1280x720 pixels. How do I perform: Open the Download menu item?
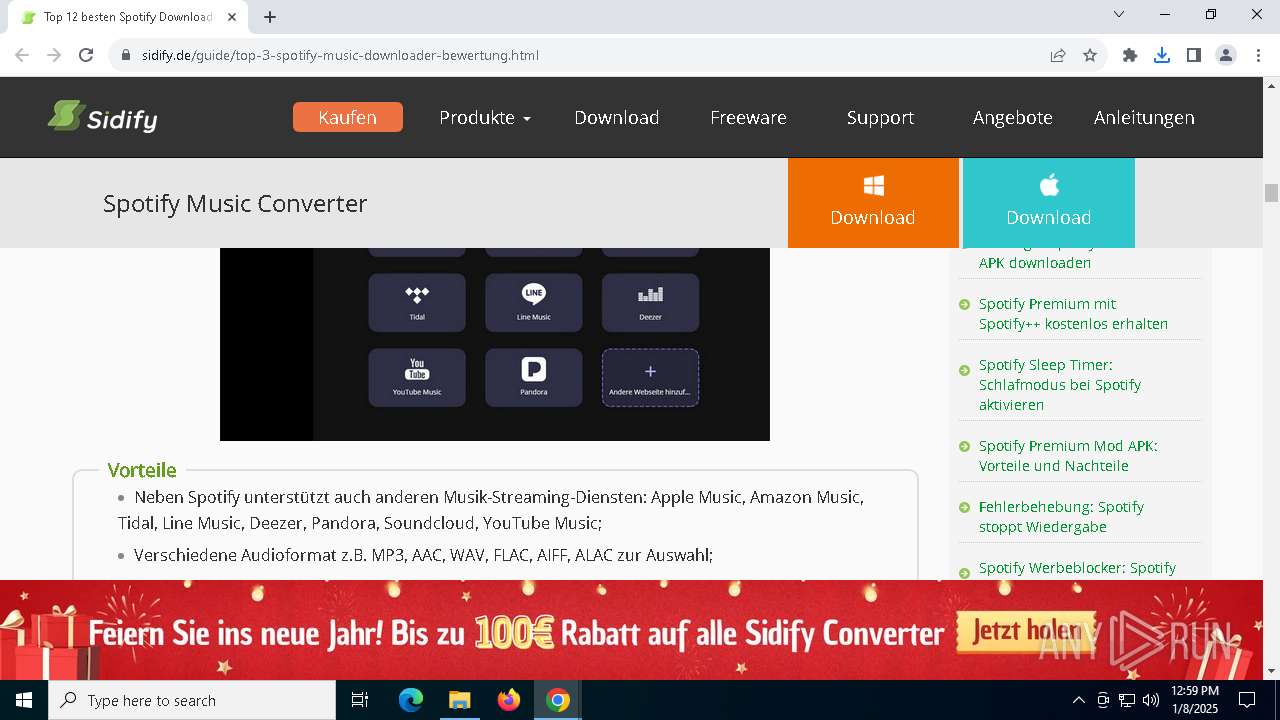click(616, 117)
